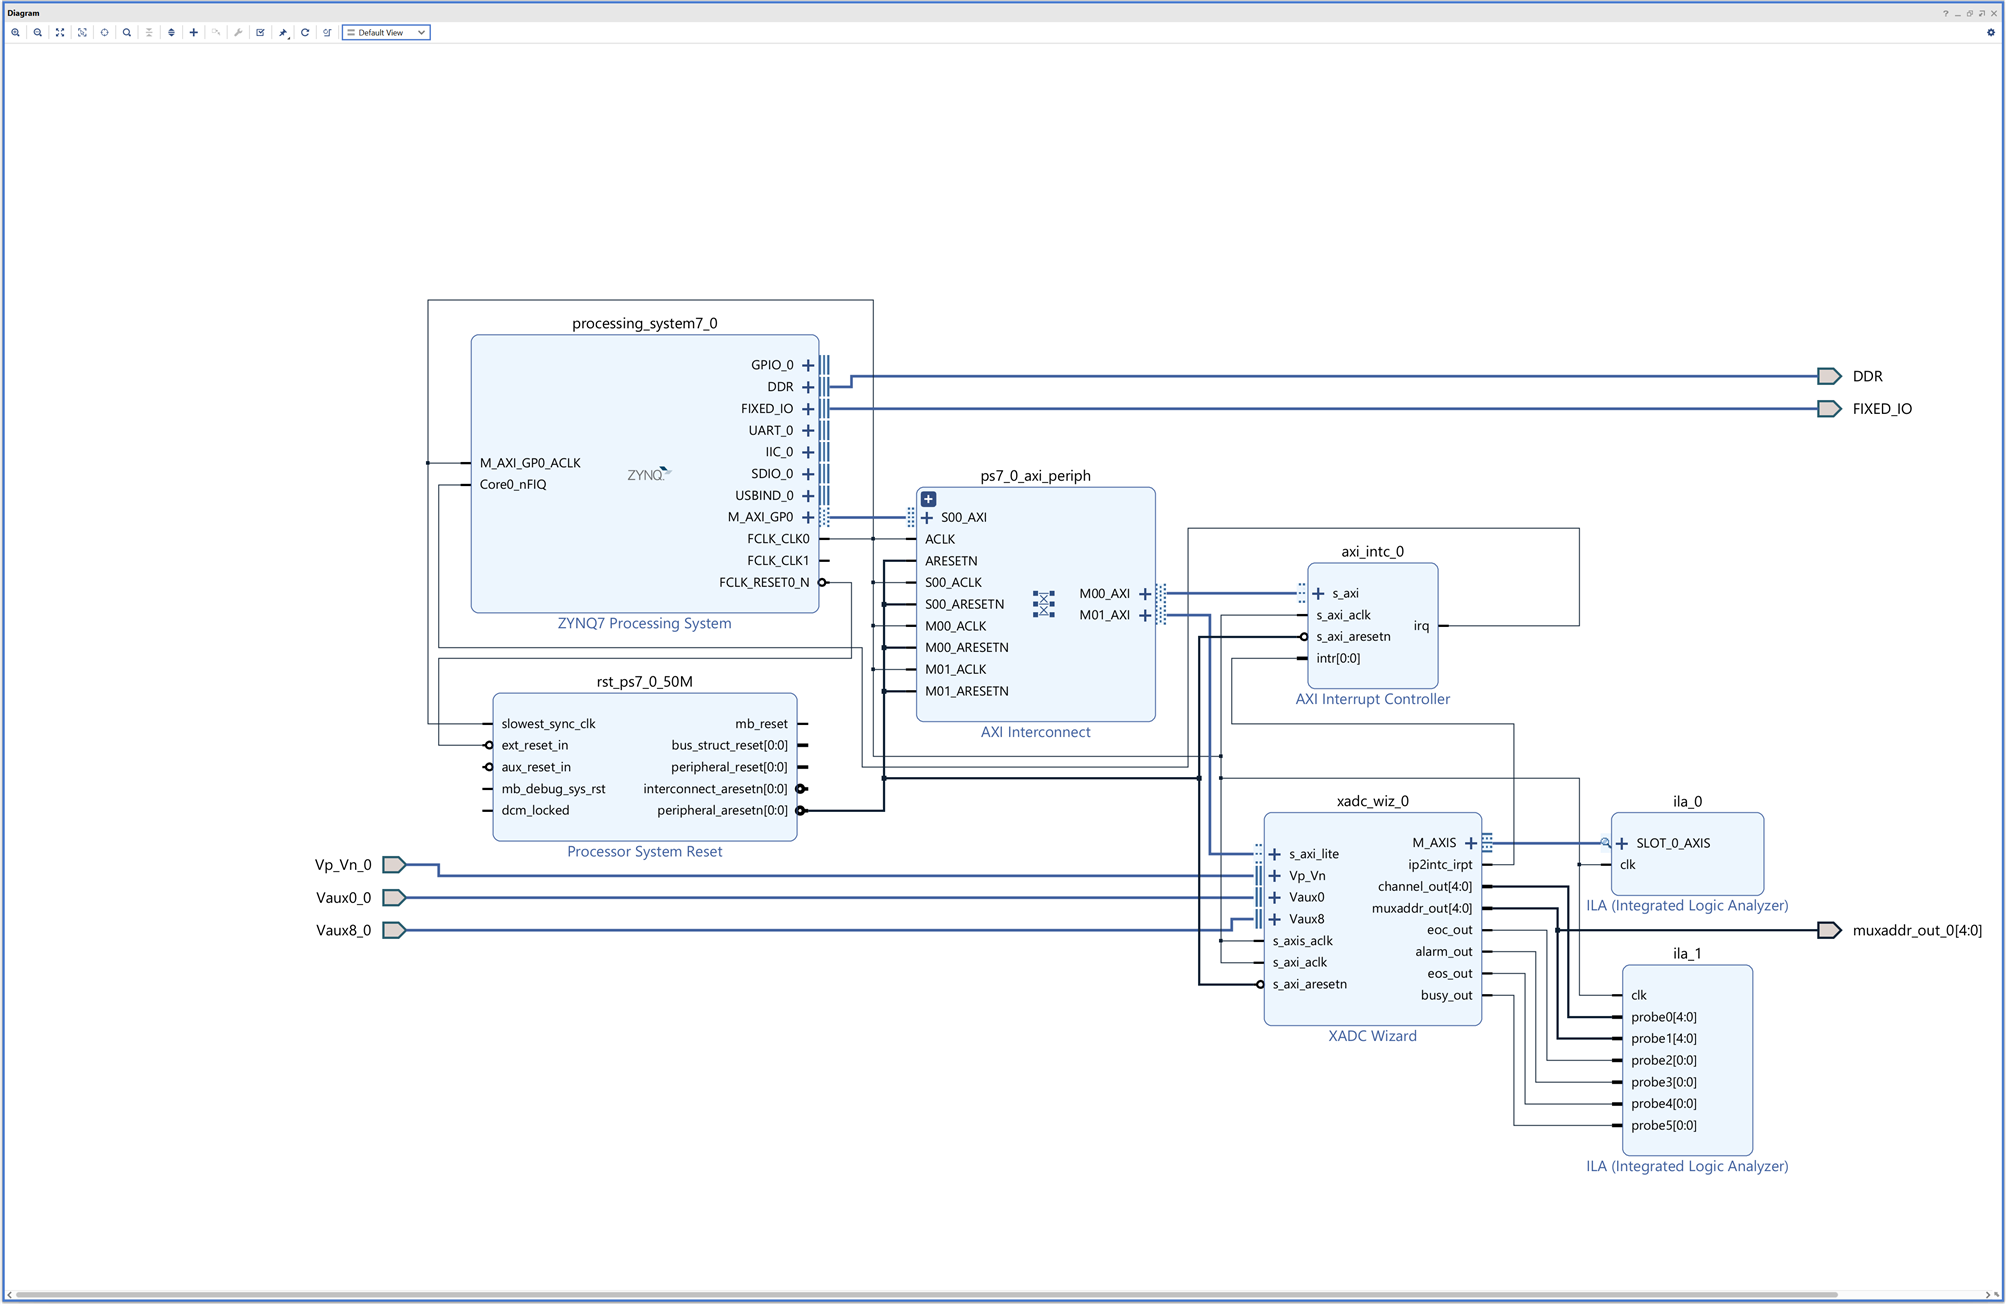Select the AXI Interrupt Controller label
The width and height of the screenshot is (2006, 1305).
point(1372,699)
